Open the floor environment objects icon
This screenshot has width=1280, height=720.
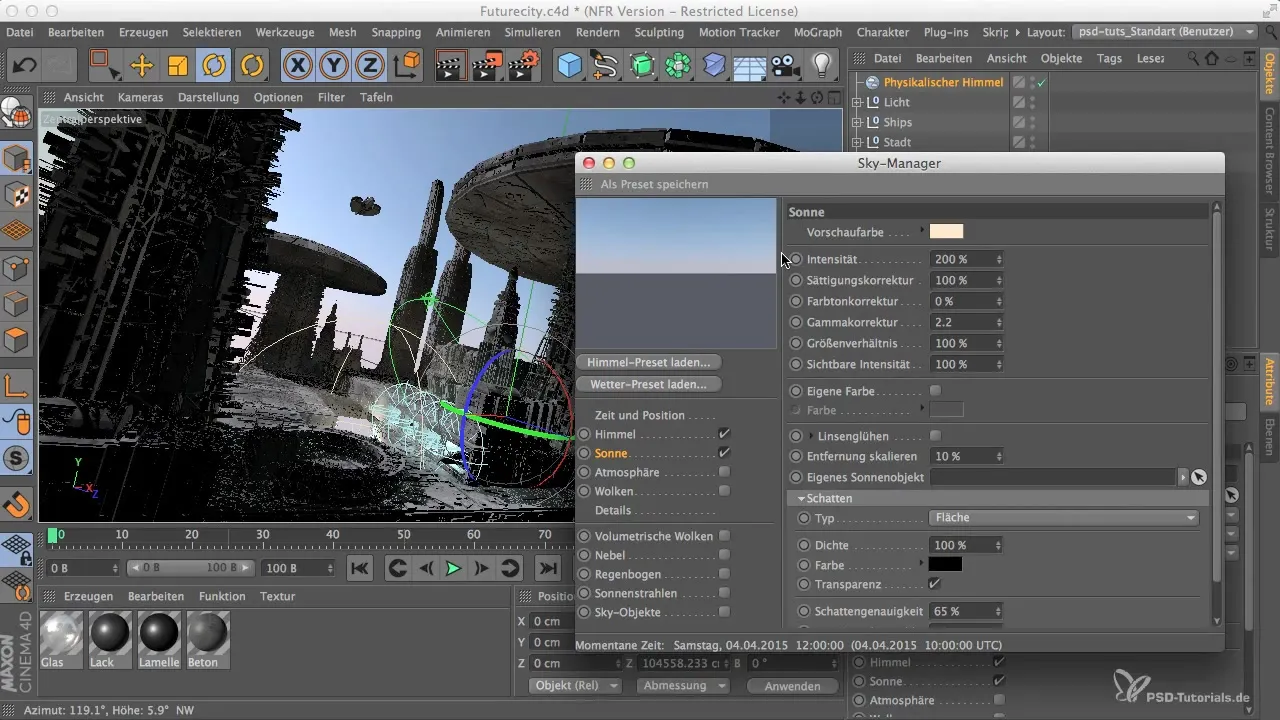pyautogui.click(x=750, y=66)
